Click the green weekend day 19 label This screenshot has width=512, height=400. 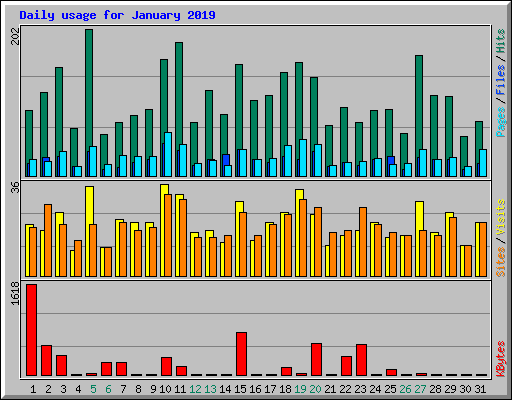coord(300,389)
